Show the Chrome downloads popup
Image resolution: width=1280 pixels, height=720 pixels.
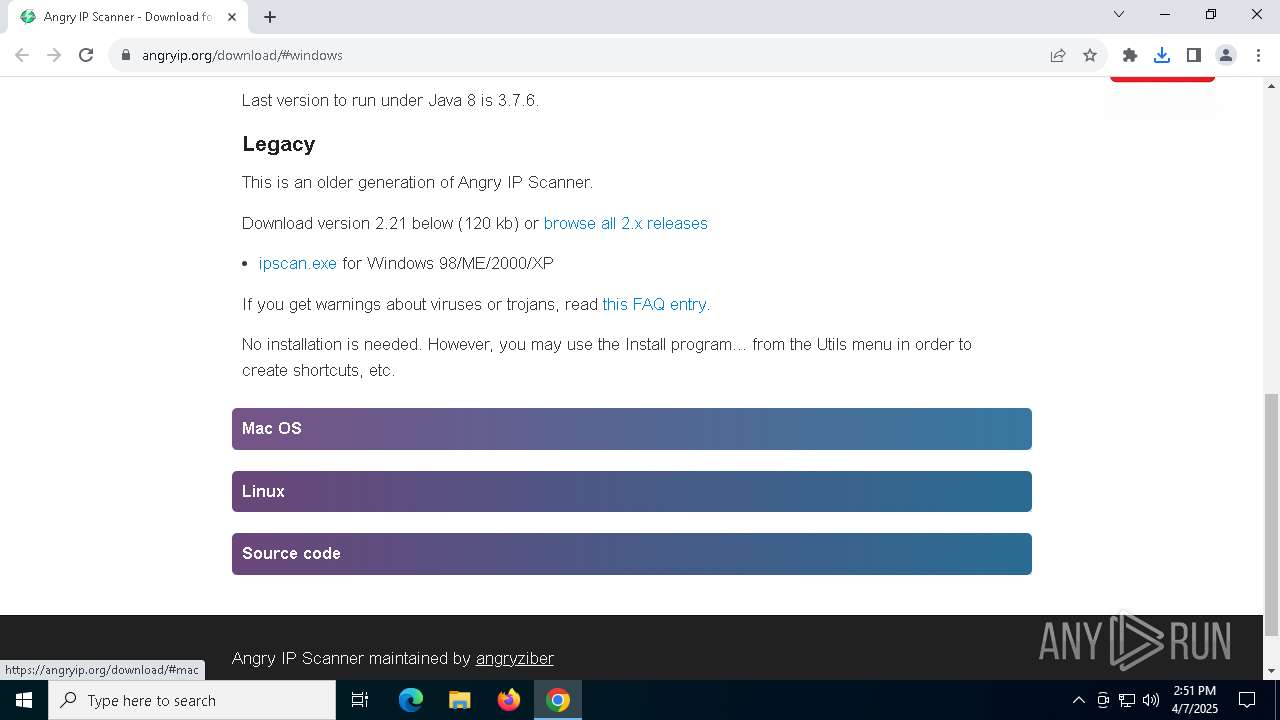[1162, 55]
